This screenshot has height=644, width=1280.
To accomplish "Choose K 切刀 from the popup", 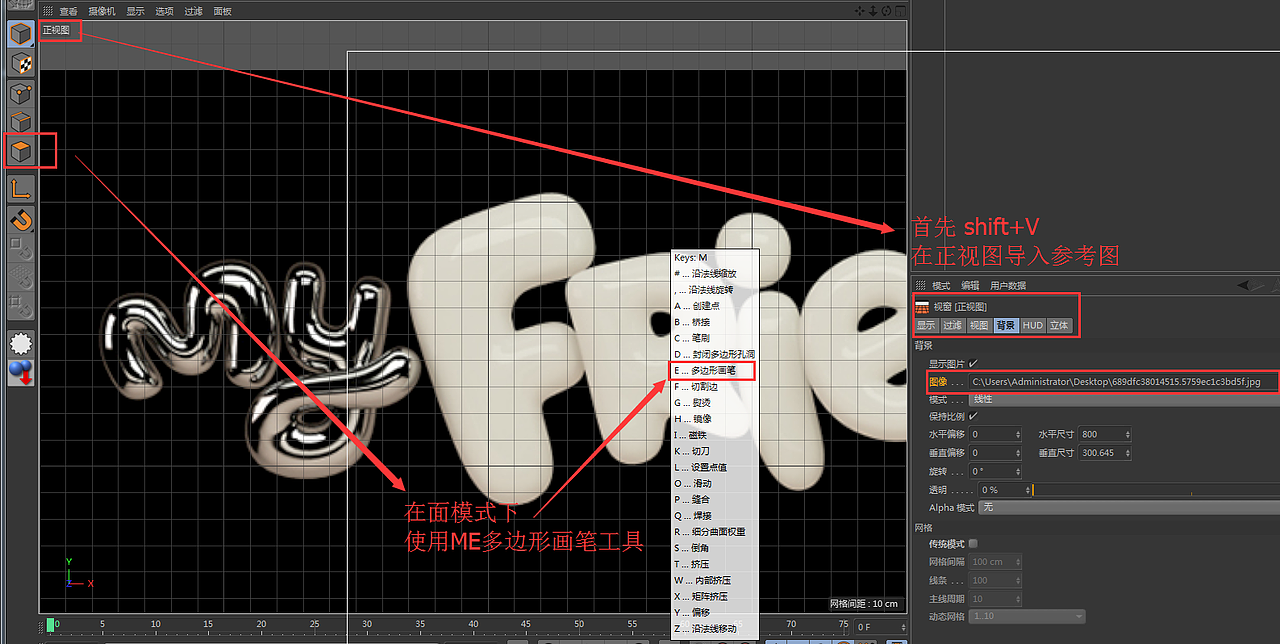I will tap(714, 451).
